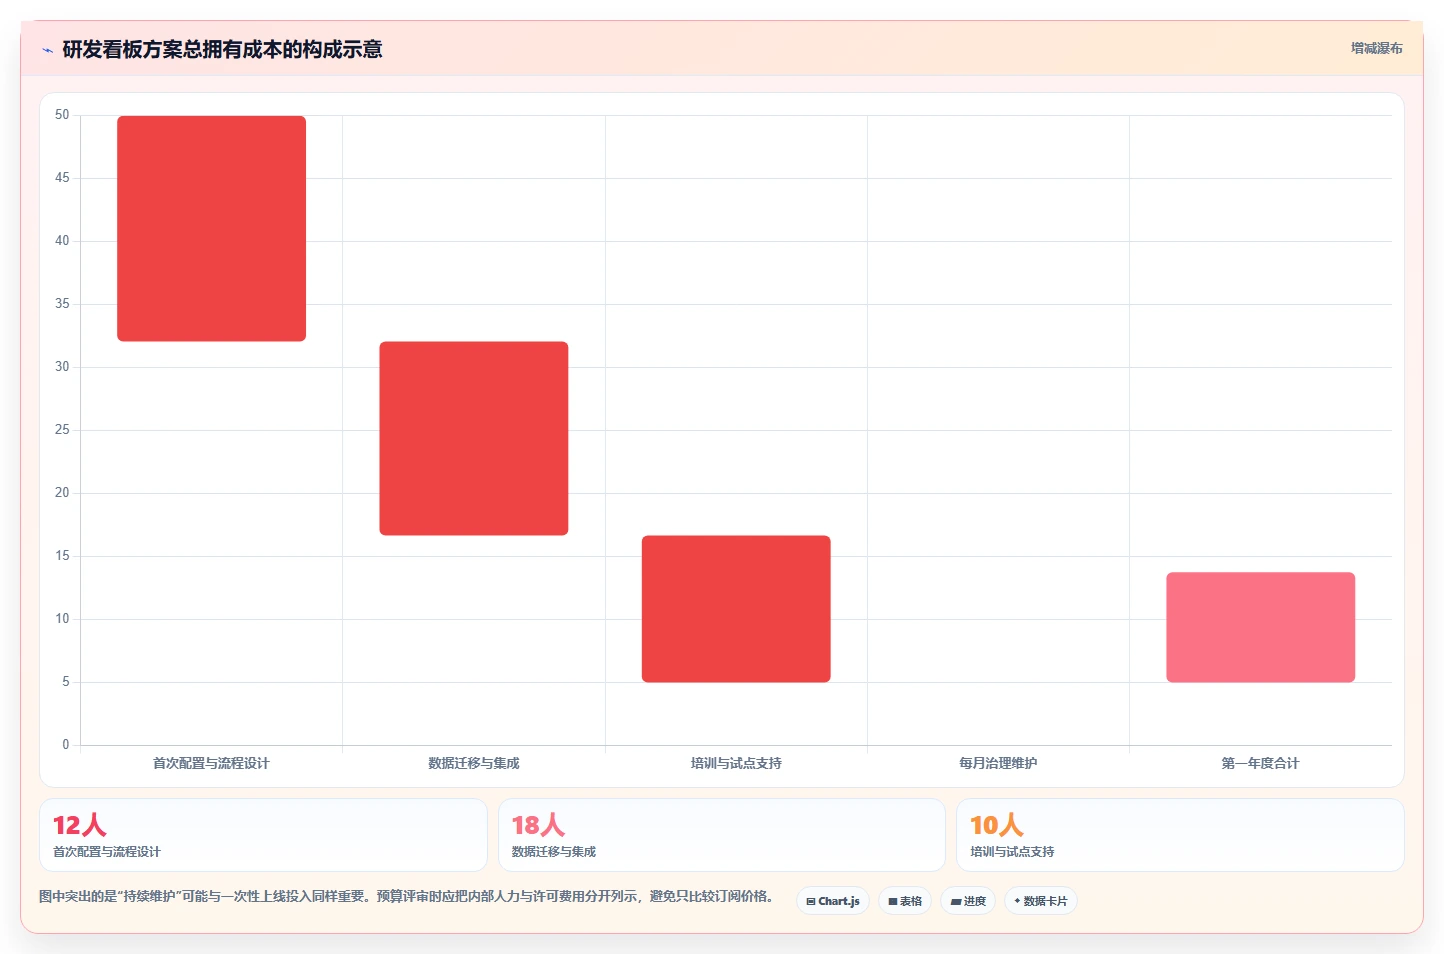
Task: Click the 首次配置与流程设计 red bar
Action: pyautogui.click(x=211, y=229)
